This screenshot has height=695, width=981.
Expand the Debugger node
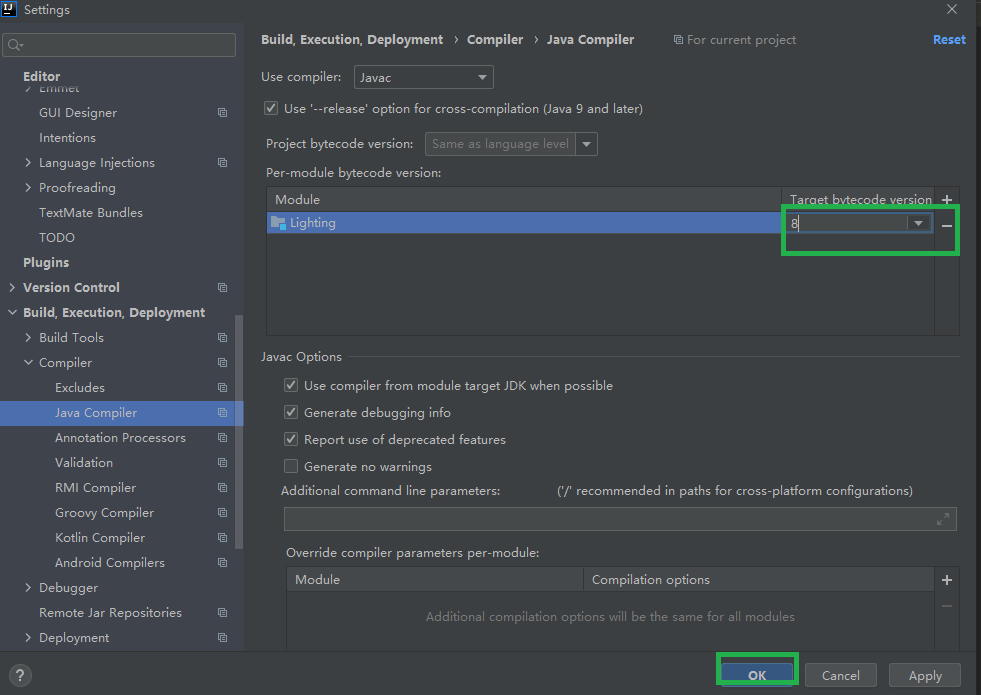click(x=28, y=588)
